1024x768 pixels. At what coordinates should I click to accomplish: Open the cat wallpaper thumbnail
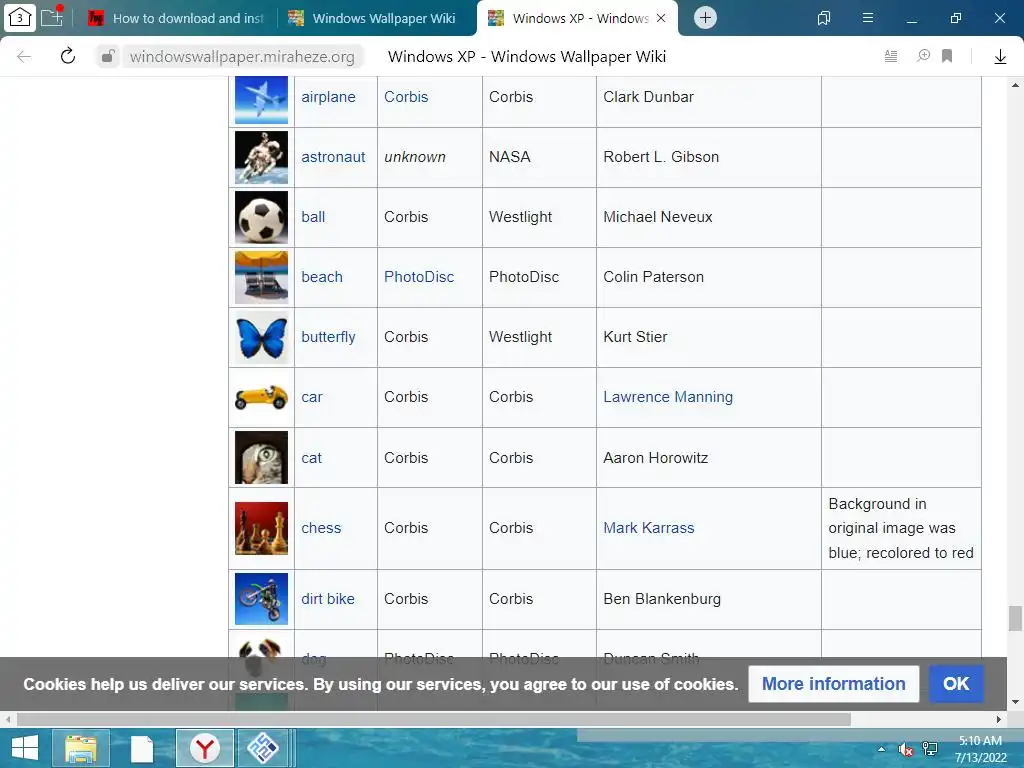261,458
